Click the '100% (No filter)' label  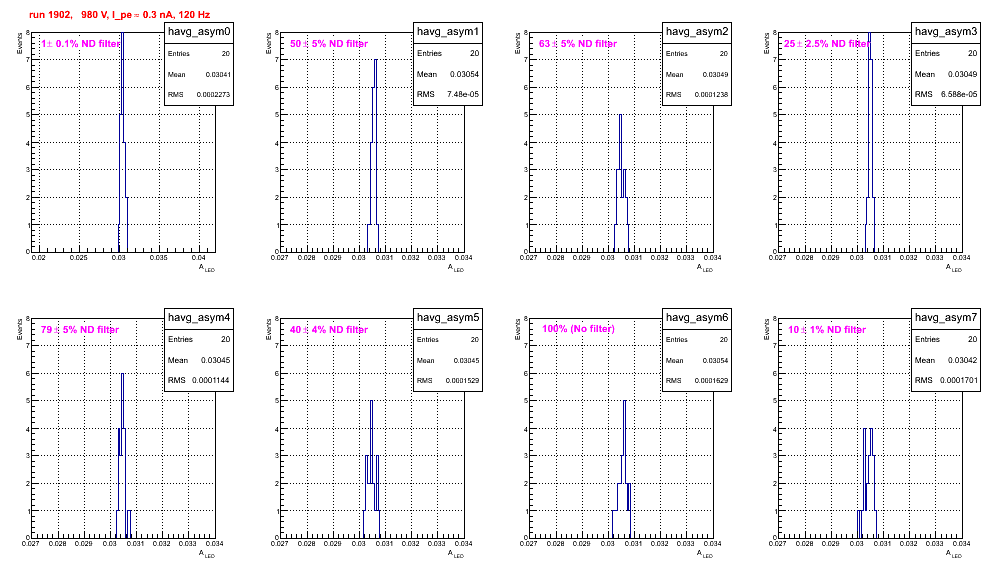point(578,329)
